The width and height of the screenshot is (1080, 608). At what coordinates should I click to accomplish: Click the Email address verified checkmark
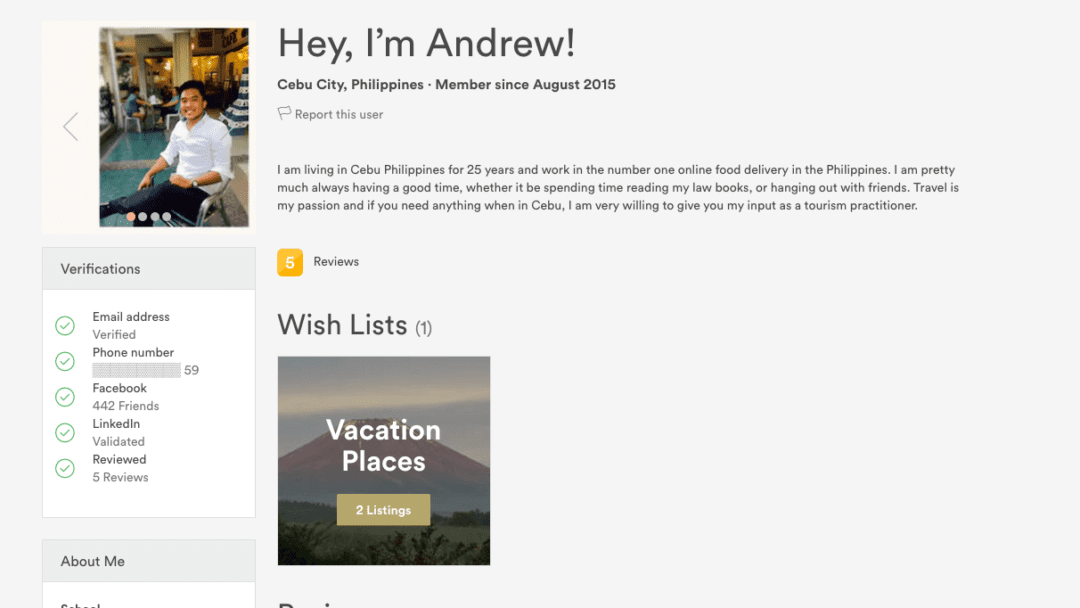(65, 326)
